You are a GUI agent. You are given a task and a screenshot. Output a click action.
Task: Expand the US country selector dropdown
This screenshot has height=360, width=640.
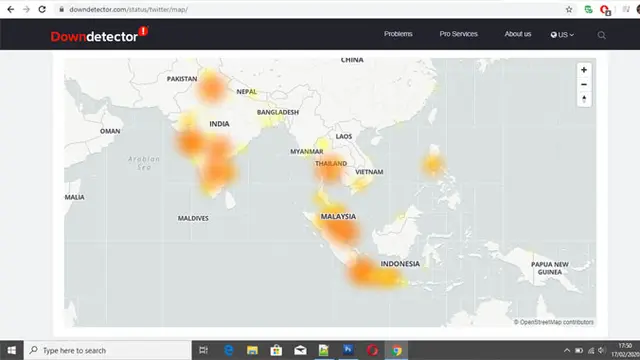(x=562, y=35)
